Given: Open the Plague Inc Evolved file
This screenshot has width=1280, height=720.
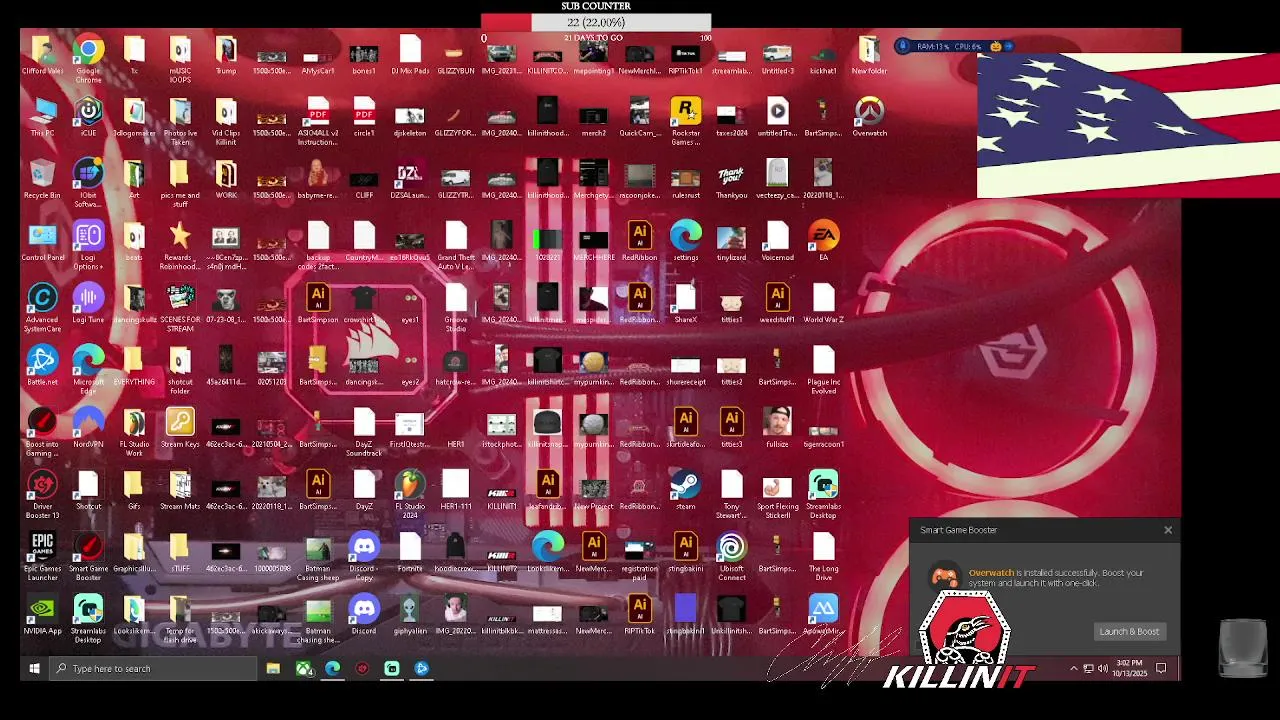Looking at the screenshot, I should (823, 370).
